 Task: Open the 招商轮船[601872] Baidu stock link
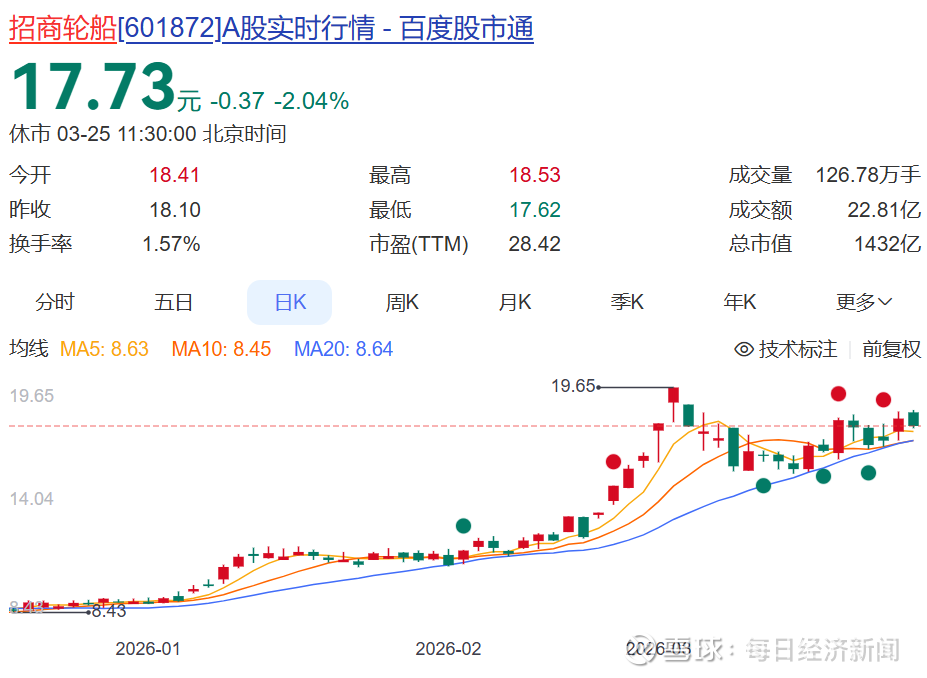coord(271,28)
